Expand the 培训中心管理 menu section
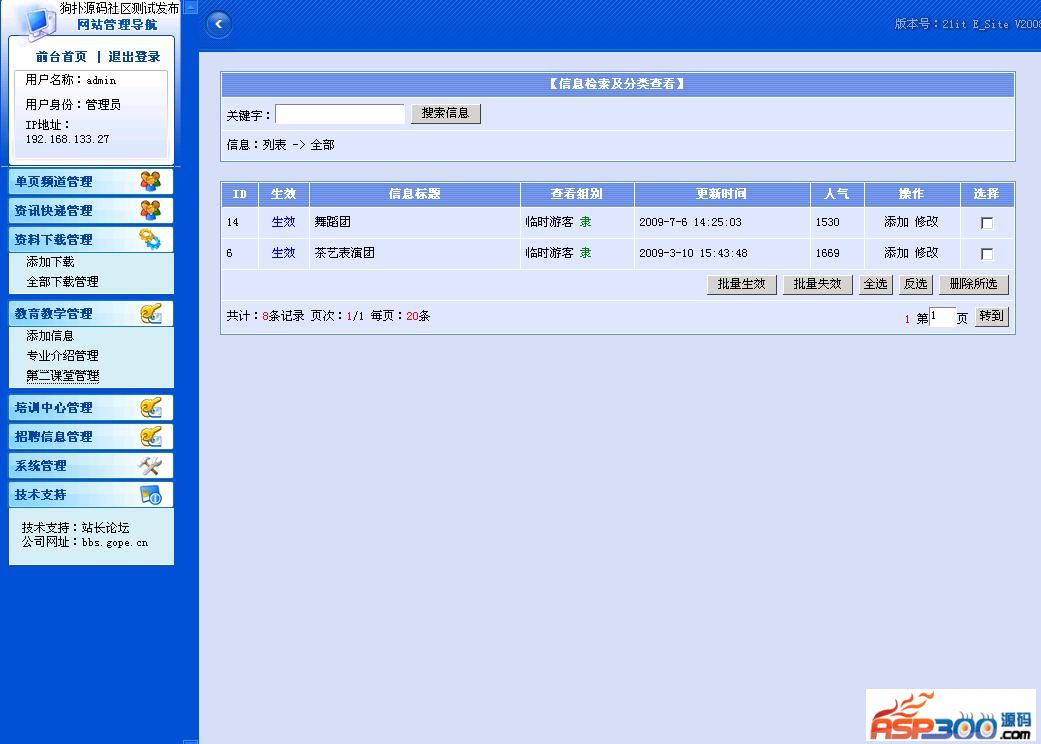 point(54,408)
